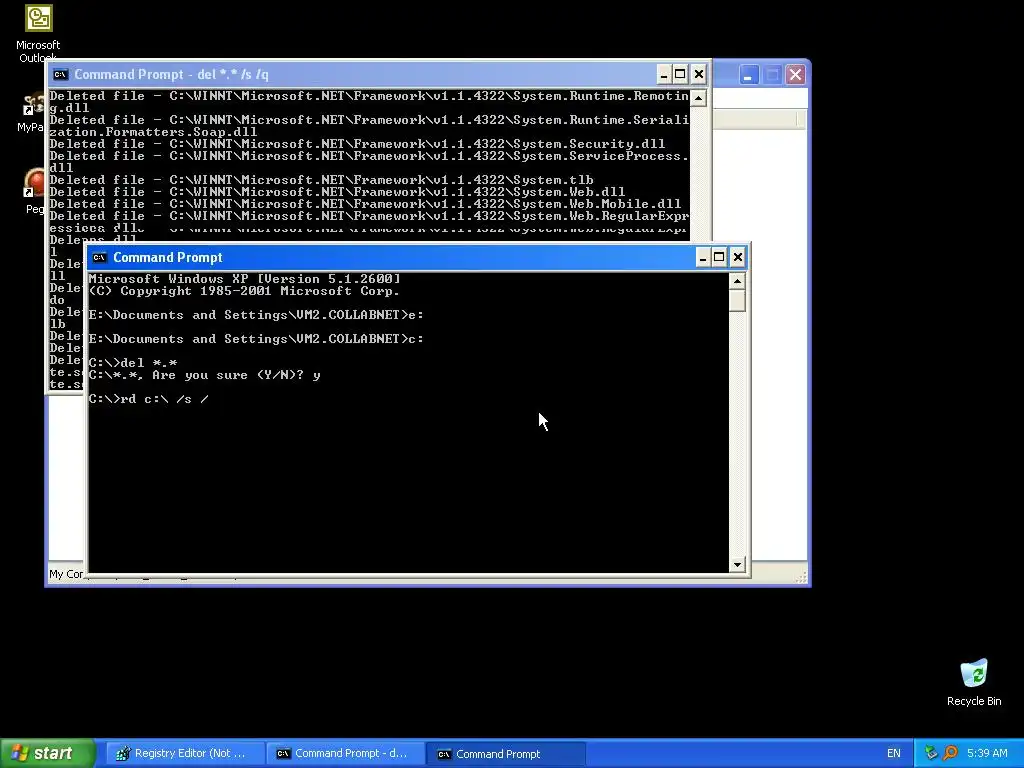Screen dimensions: 1024x768
Task: Click the EN language indicator in taskbar
Action: click(893, 754)
